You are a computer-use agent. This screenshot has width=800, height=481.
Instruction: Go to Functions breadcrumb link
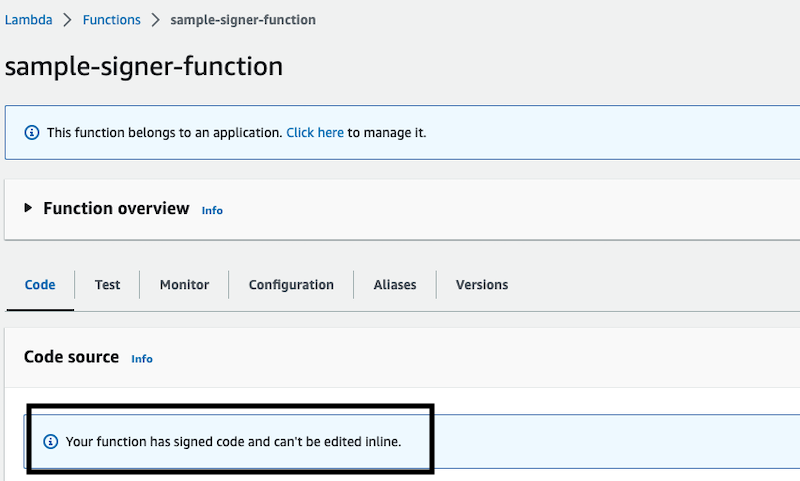[111, 20]
